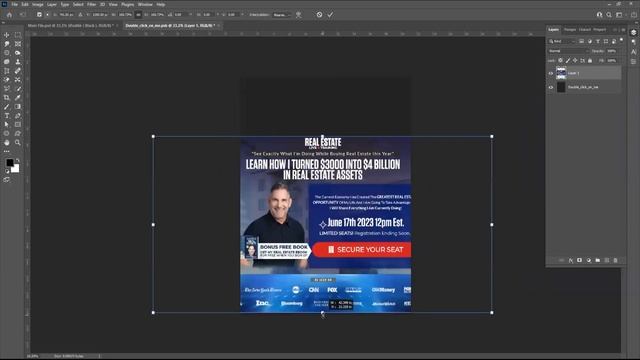
Task: Commit the transform with the checkmark
Action: coord(330,15)
